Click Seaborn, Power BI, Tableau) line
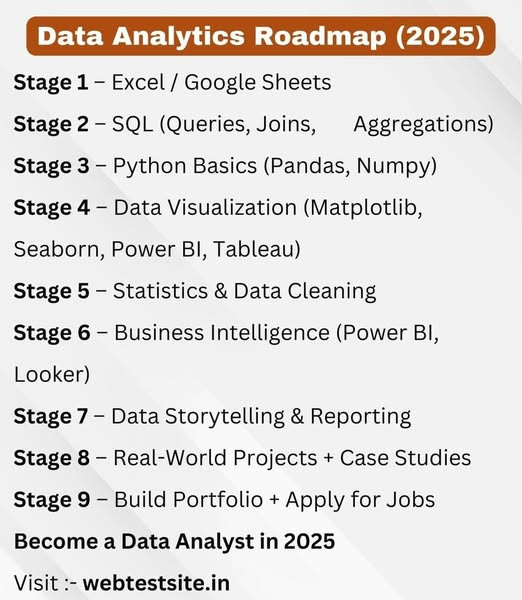This screenshot has height=600, width=522. (157, 249)
